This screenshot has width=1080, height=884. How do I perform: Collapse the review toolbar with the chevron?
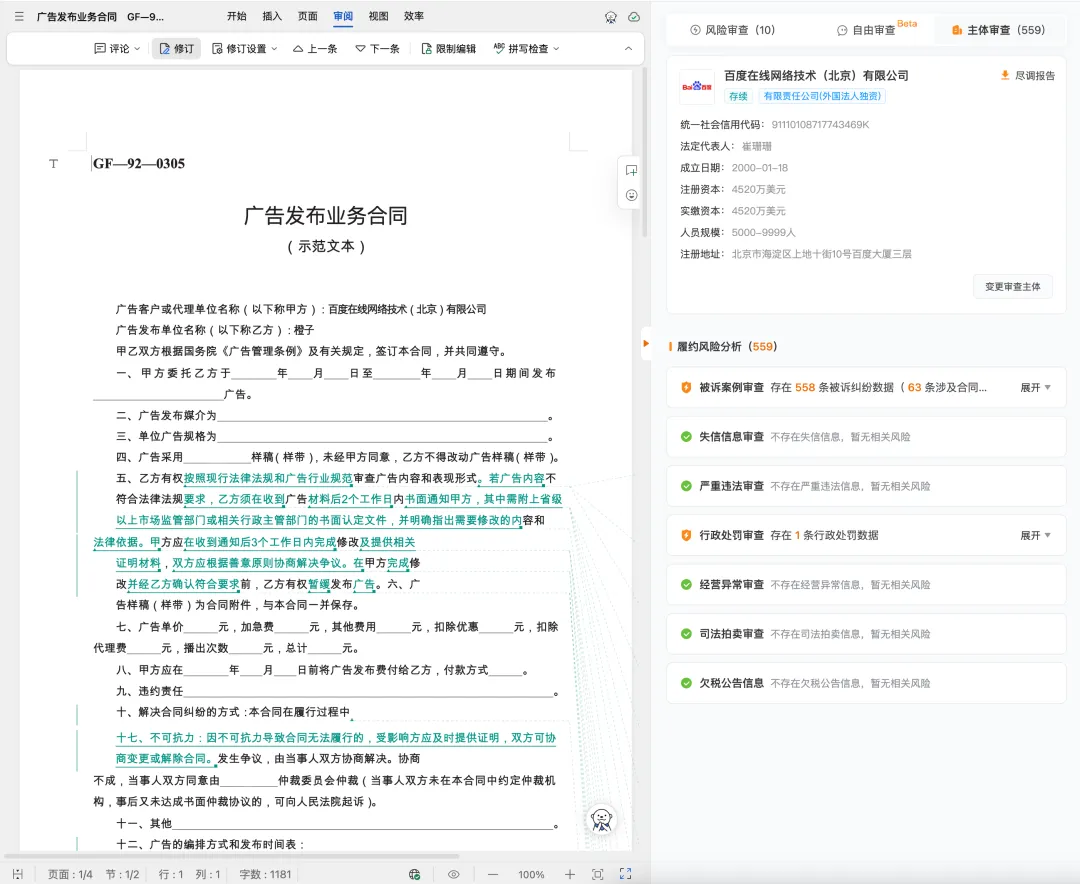point(628,48)
